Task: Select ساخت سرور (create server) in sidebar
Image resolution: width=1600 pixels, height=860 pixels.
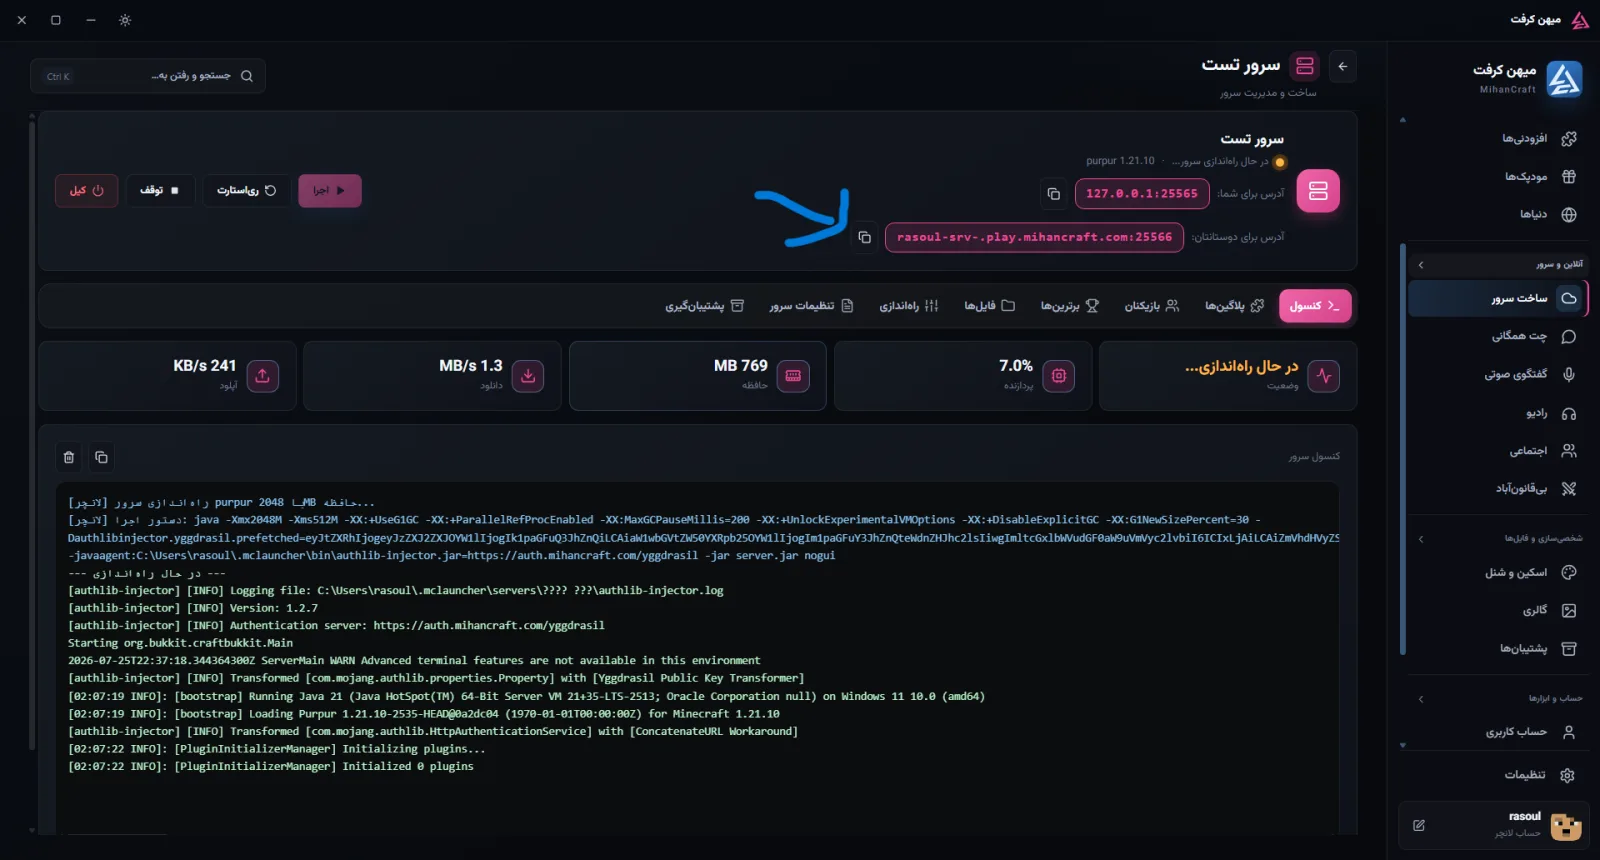Action: (x=1498, y=298)
